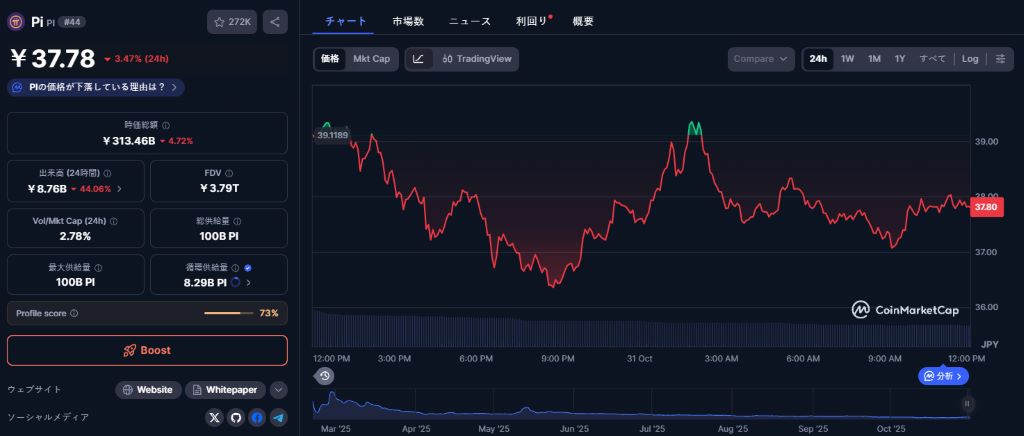Open the 市場数 tab
Image resolution: width=1024 pixels, height=436 pixels.
(x=408, y=22)
